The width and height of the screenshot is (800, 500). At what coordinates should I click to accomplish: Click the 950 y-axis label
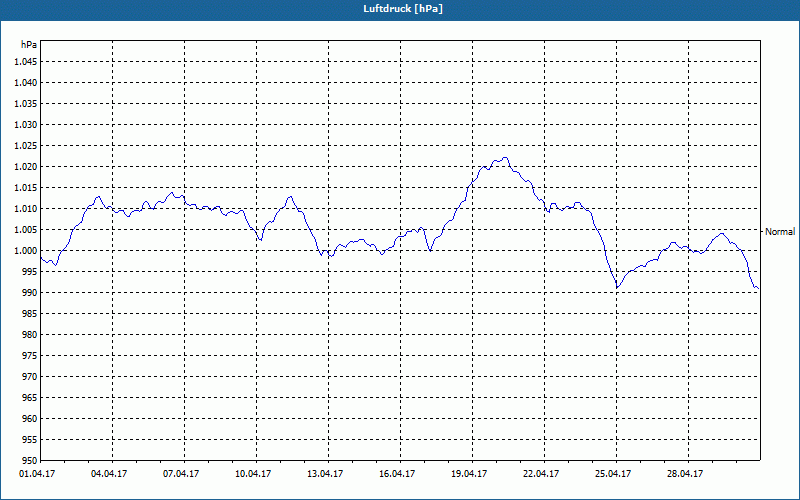[31, 460]
